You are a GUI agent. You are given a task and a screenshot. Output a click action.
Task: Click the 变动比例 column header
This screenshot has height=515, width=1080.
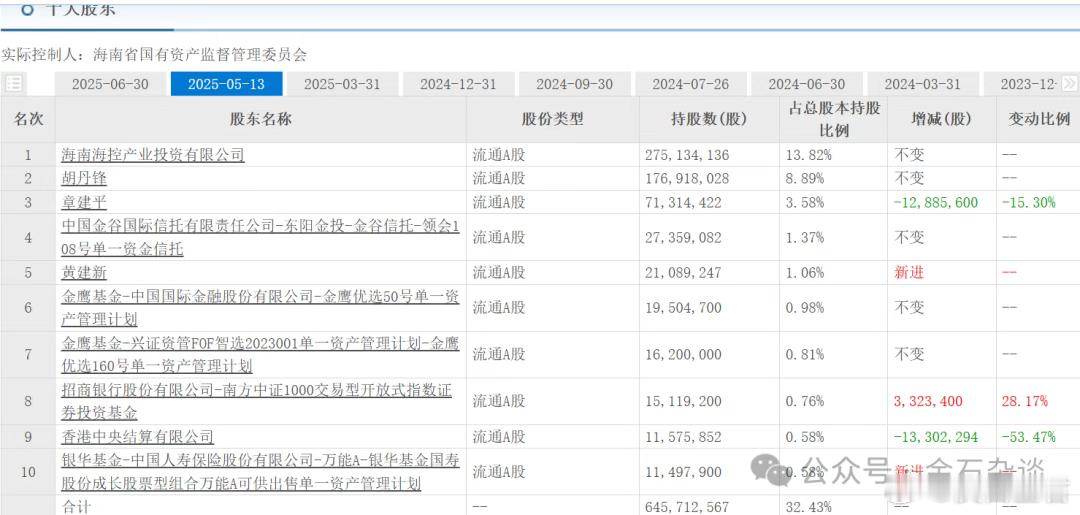pyautogui.click(x=1039, y=119)
